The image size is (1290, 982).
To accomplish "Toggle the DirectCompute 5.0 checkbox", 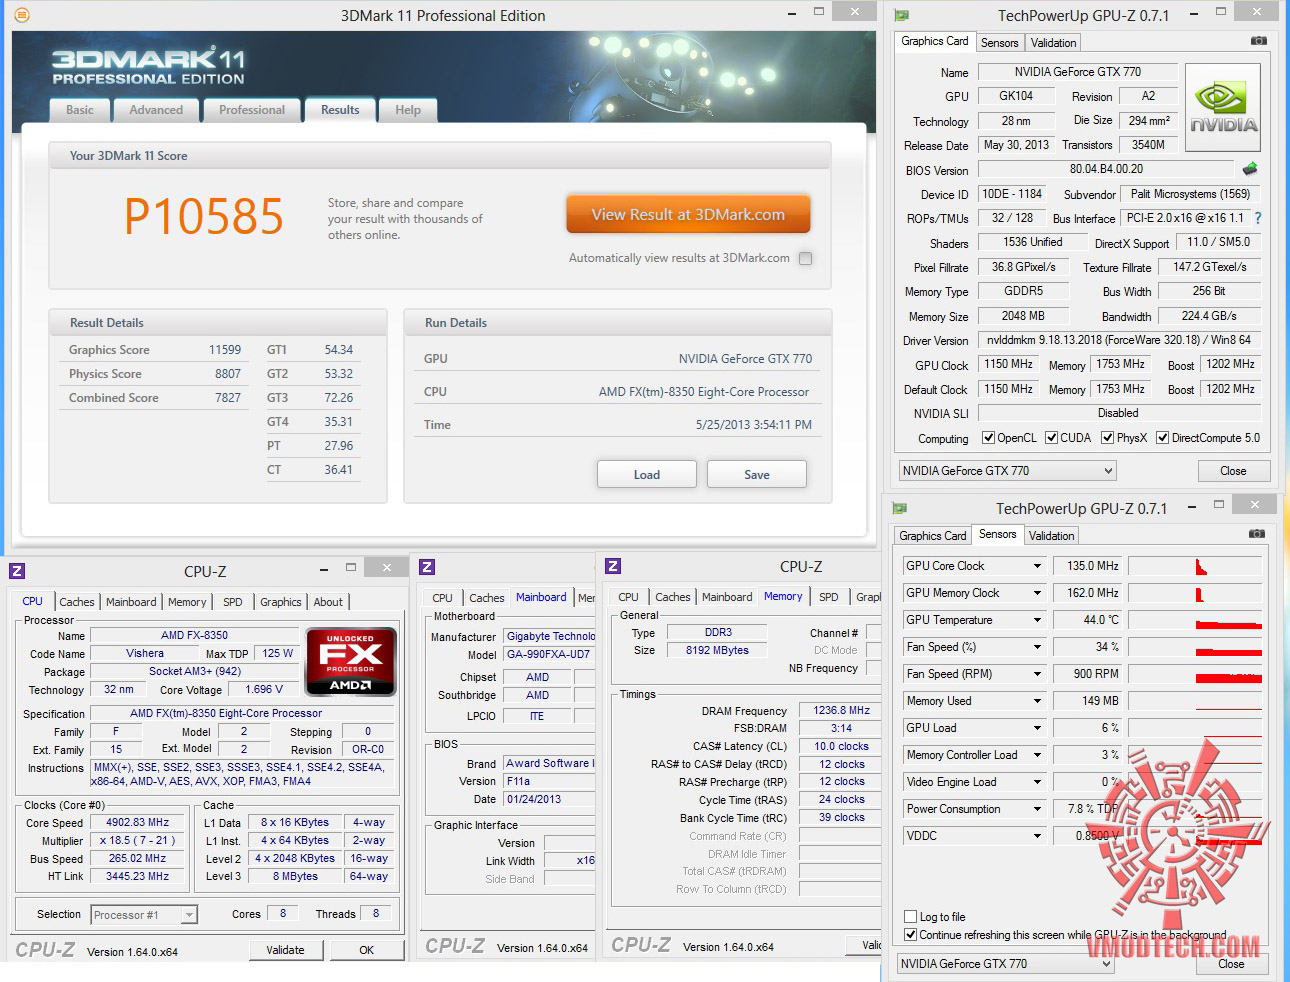I will (1162, 438).
